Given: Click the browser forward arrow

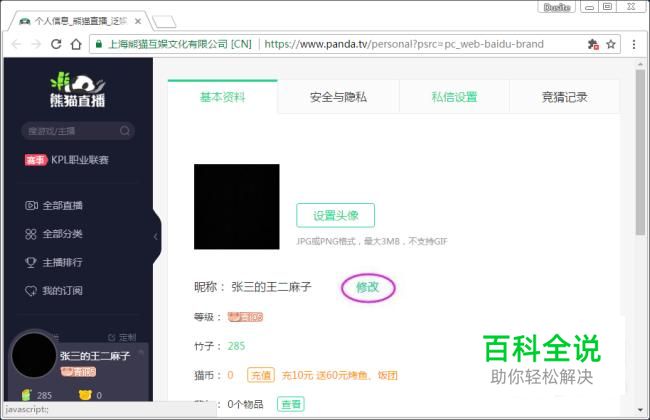Looking at the screenshot, I should click(36, 44).
